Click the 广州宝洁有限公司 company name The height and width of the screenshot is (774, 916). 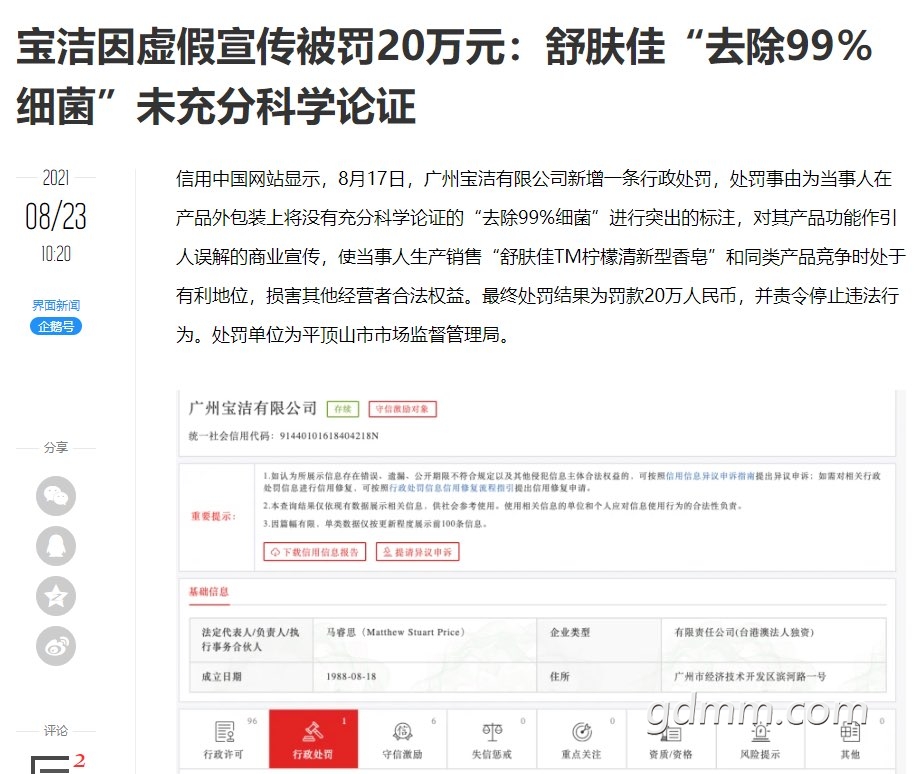point(252,408)
